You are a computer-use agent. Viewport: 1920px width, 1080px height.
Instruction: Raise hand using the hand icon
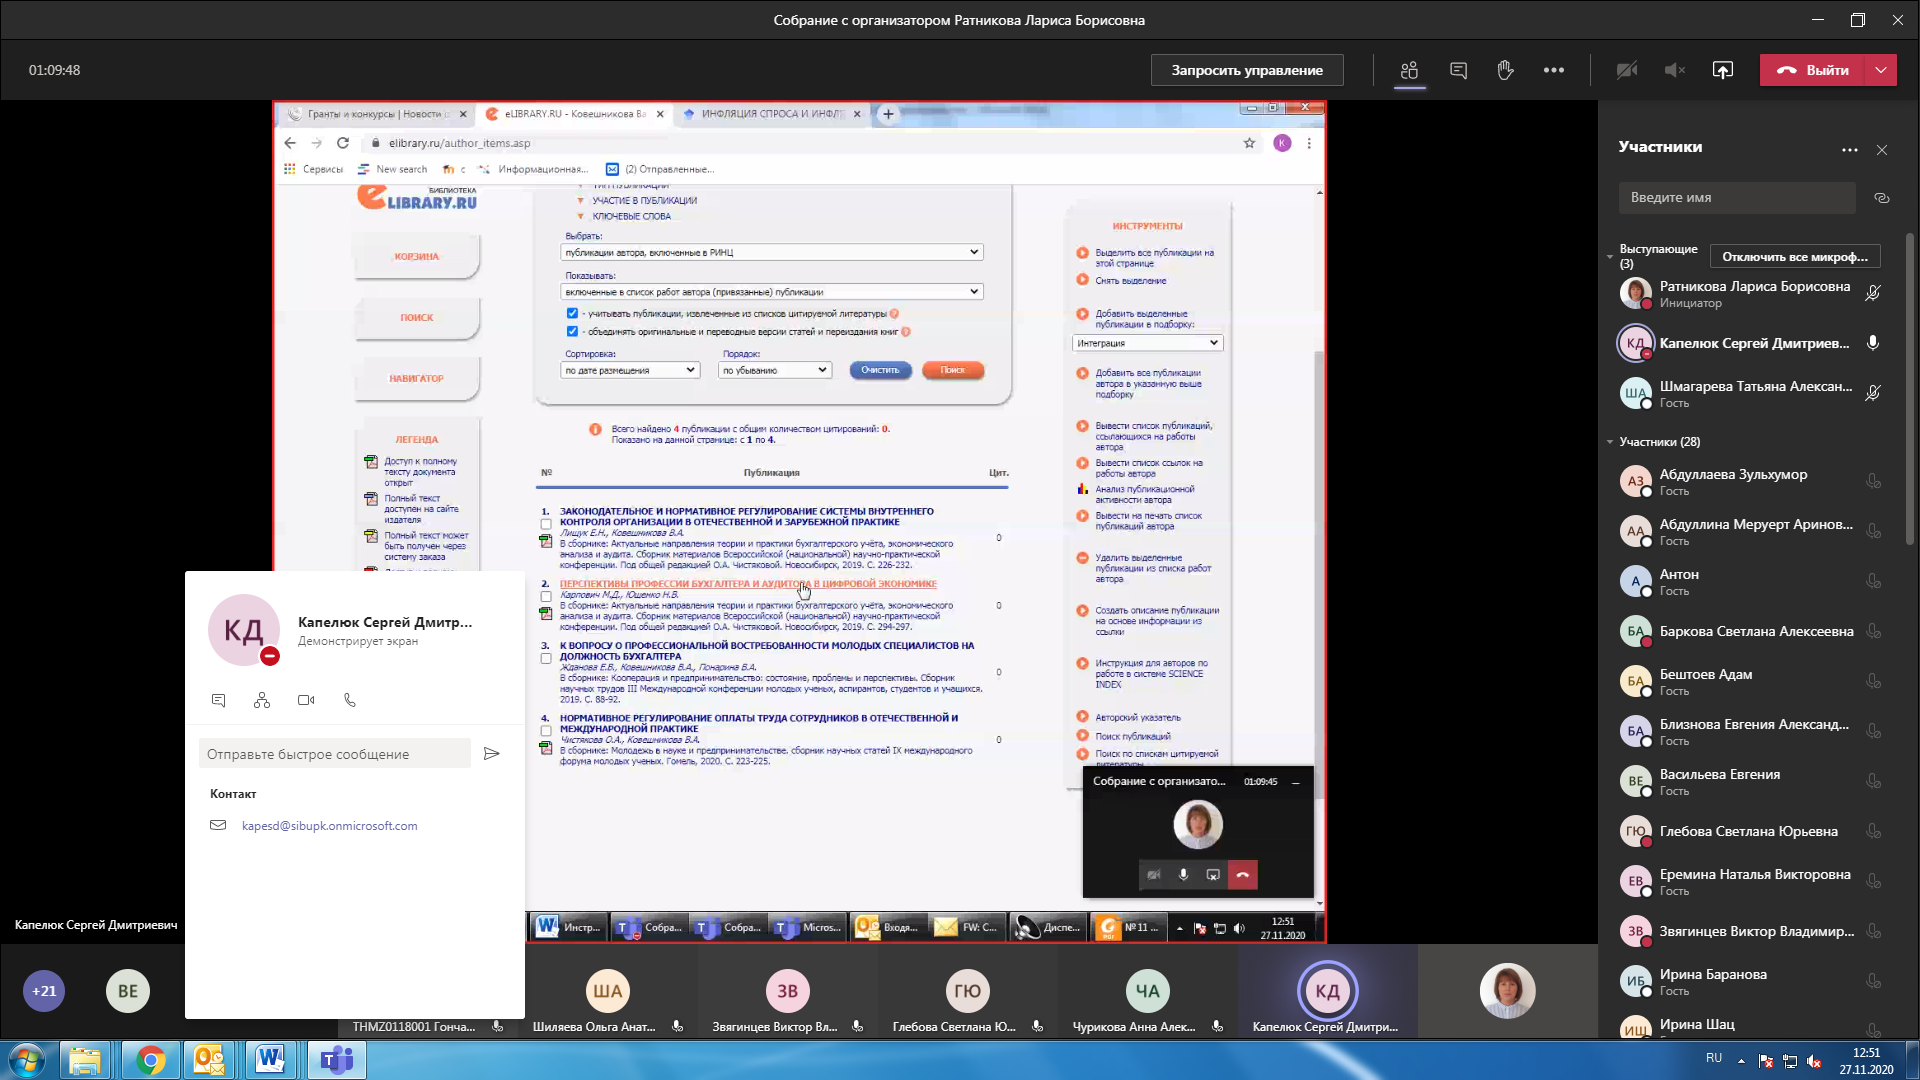(1505, 70)
